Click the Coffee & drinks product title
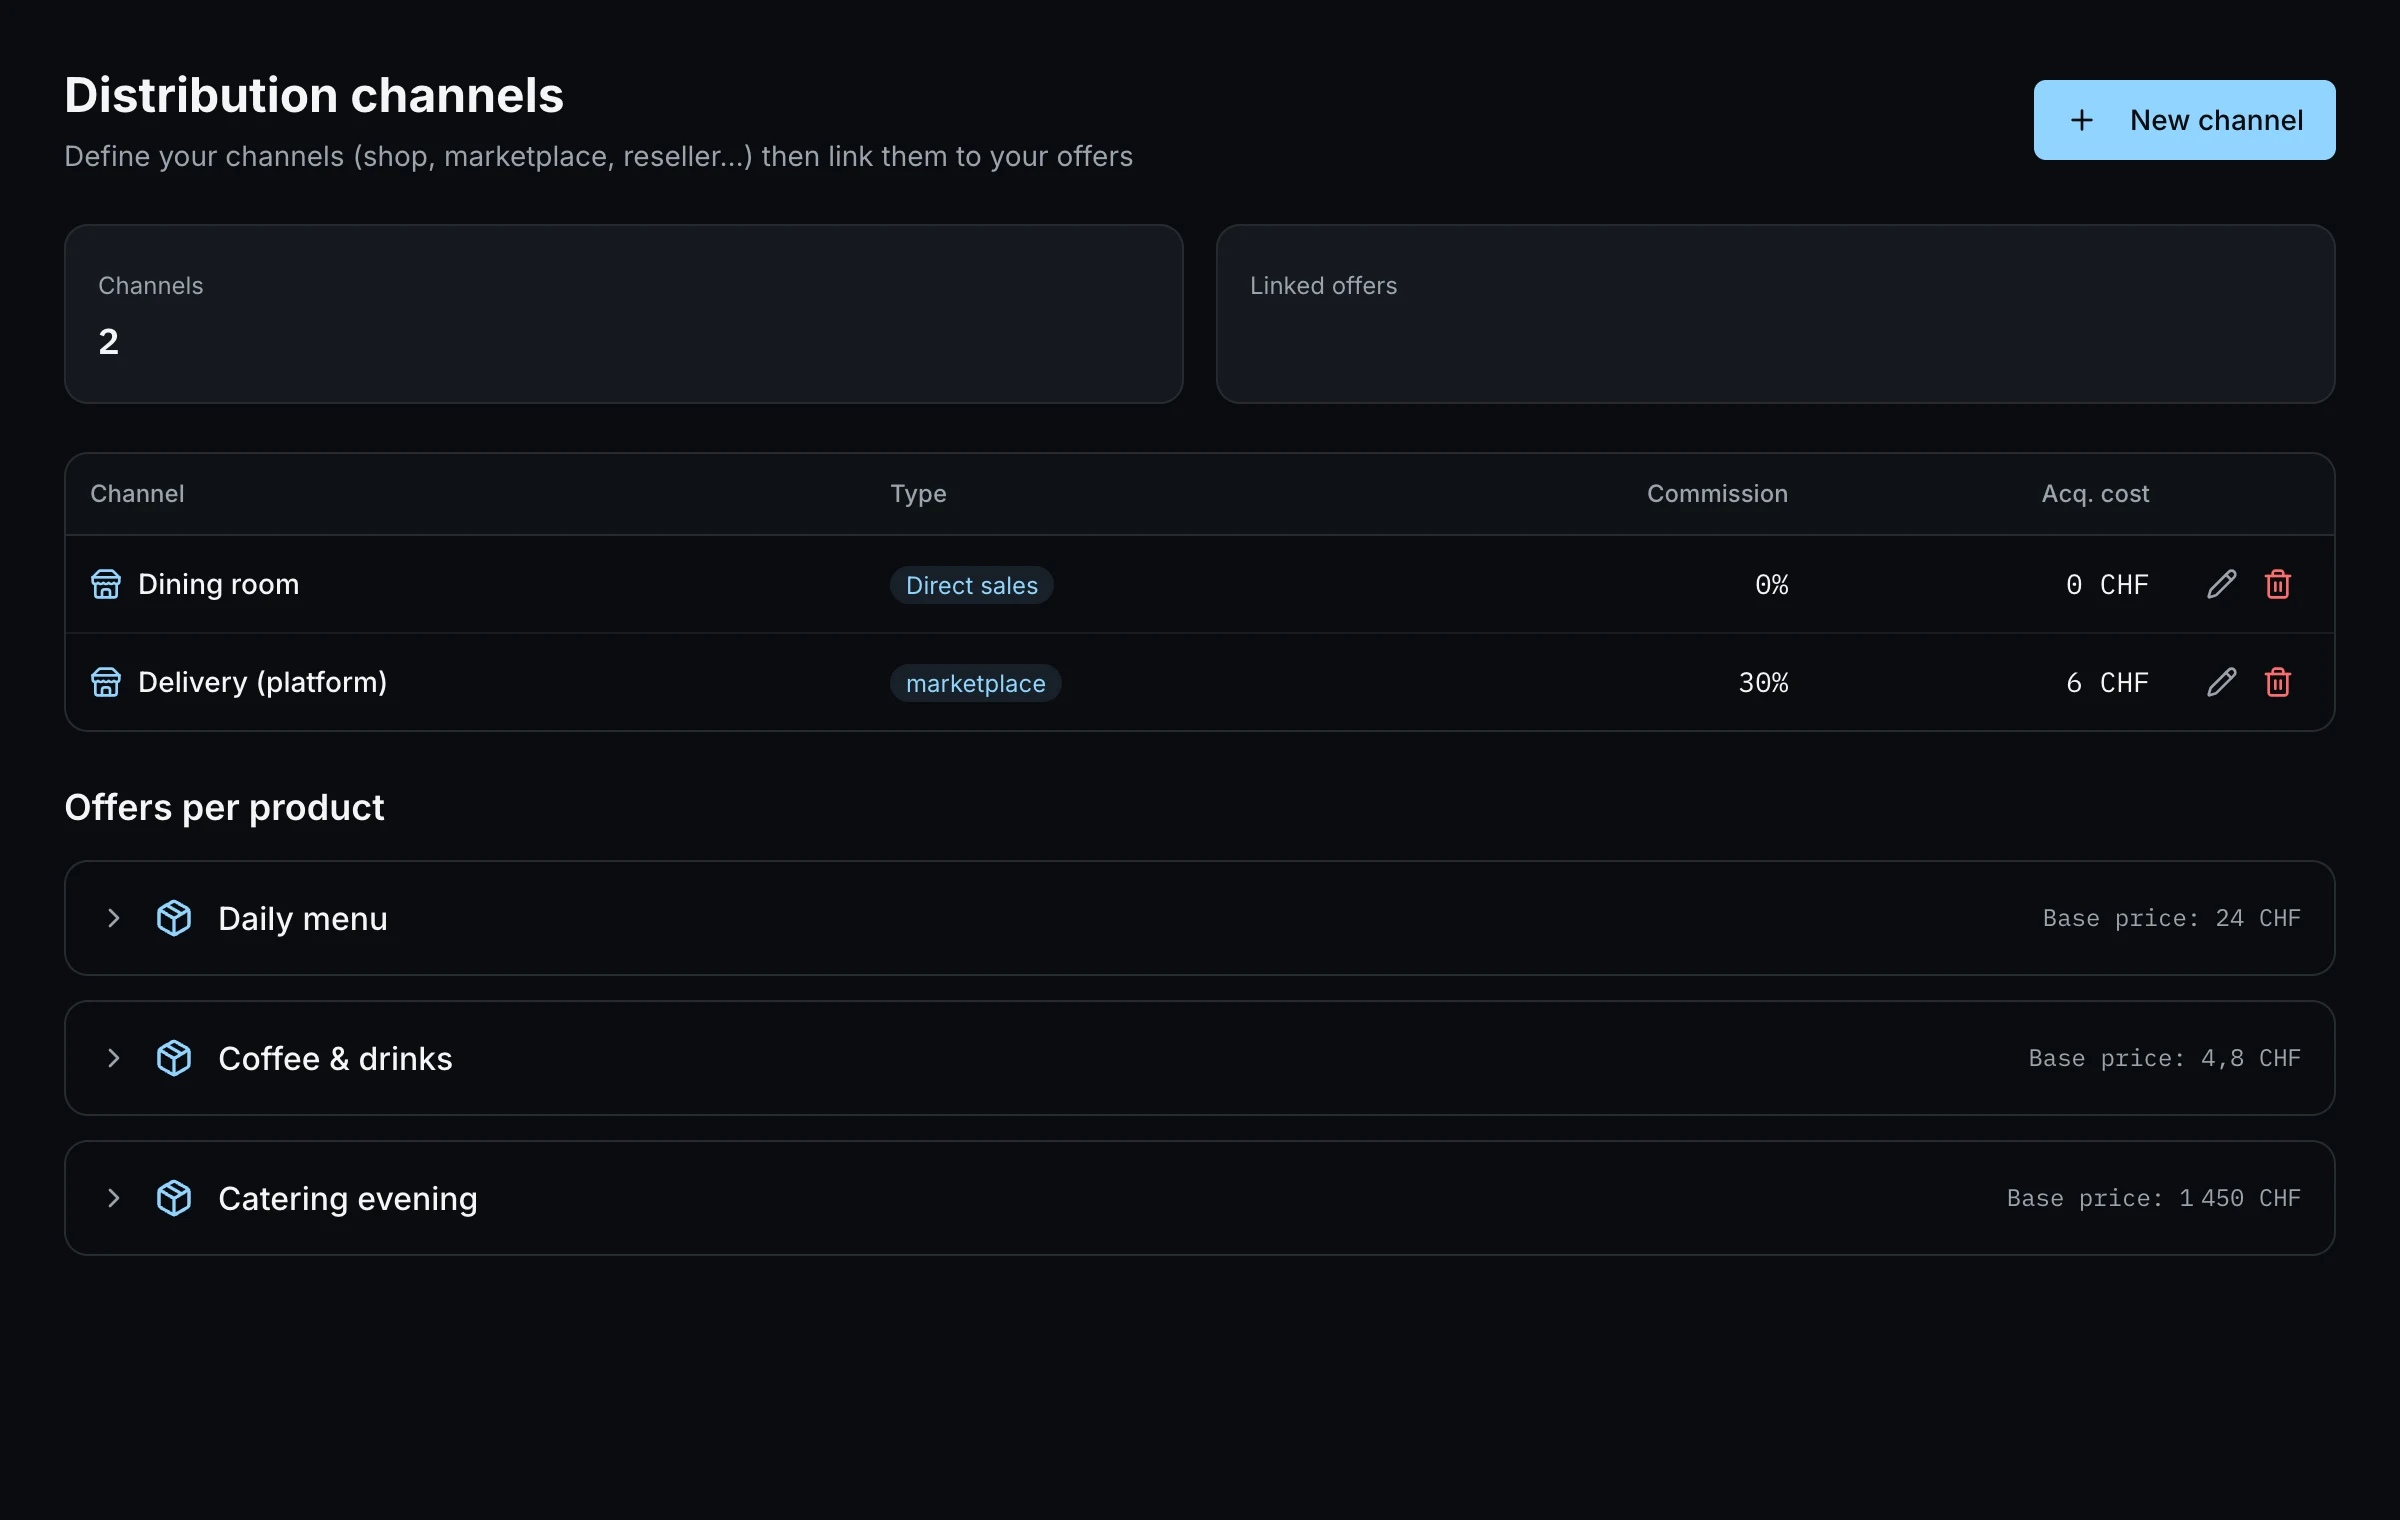The width and height of the screenshot is (2400, 1520). click(335, 1058)
